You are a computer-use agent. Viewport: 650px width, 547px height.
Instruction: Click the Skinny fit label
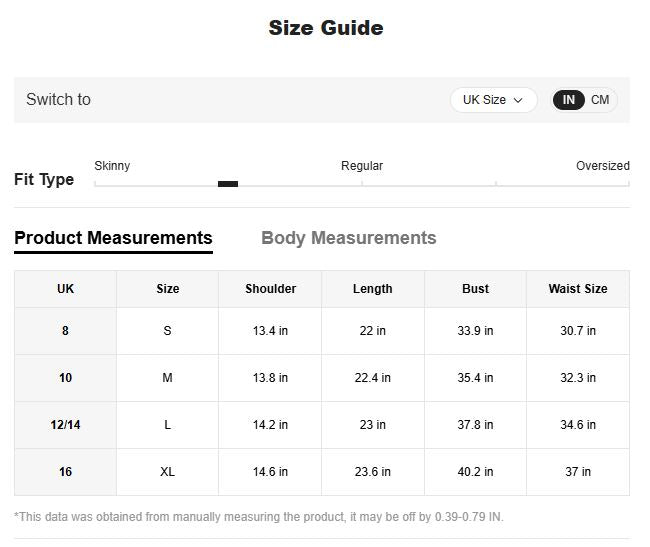point(112,166)
